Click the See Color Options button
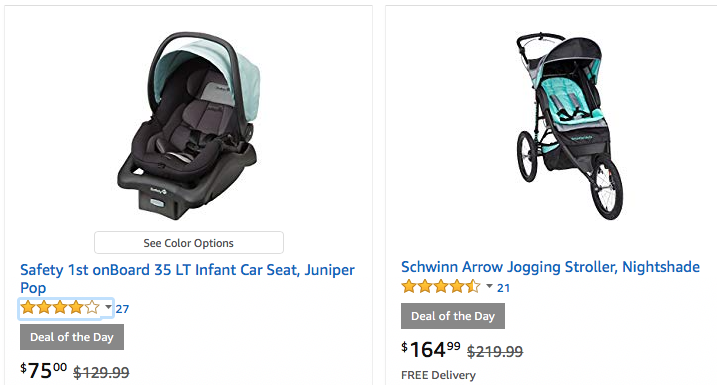The image size is (717, 385). [189, 242]
